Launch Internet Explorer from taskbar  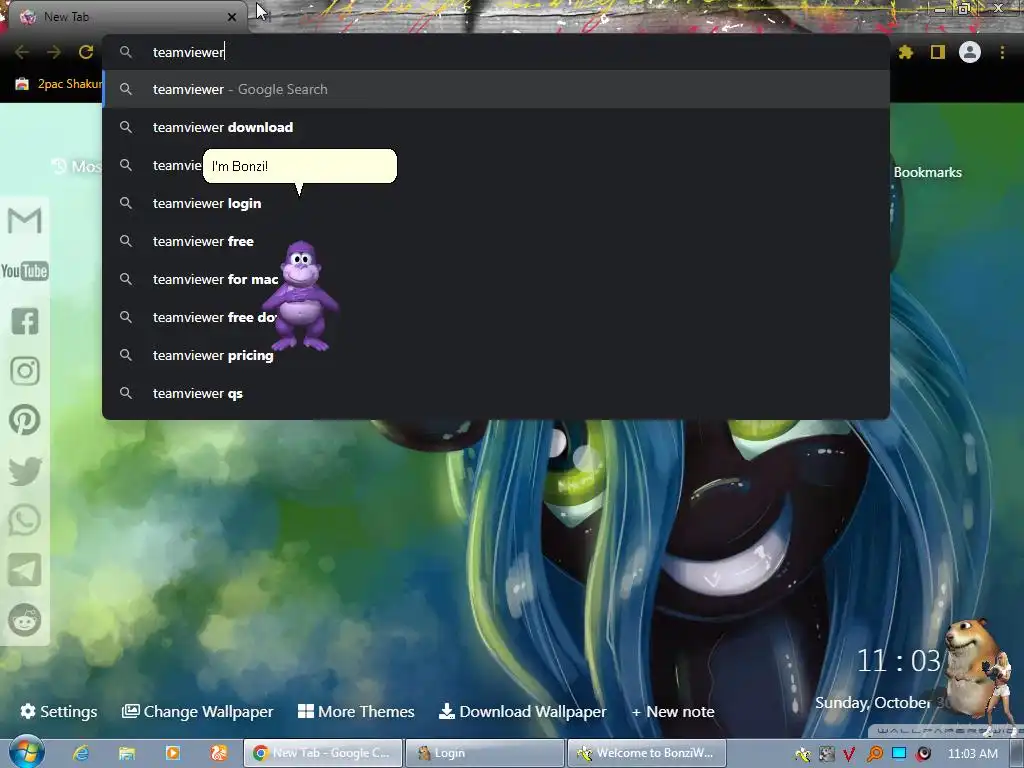tap(80, 753)
